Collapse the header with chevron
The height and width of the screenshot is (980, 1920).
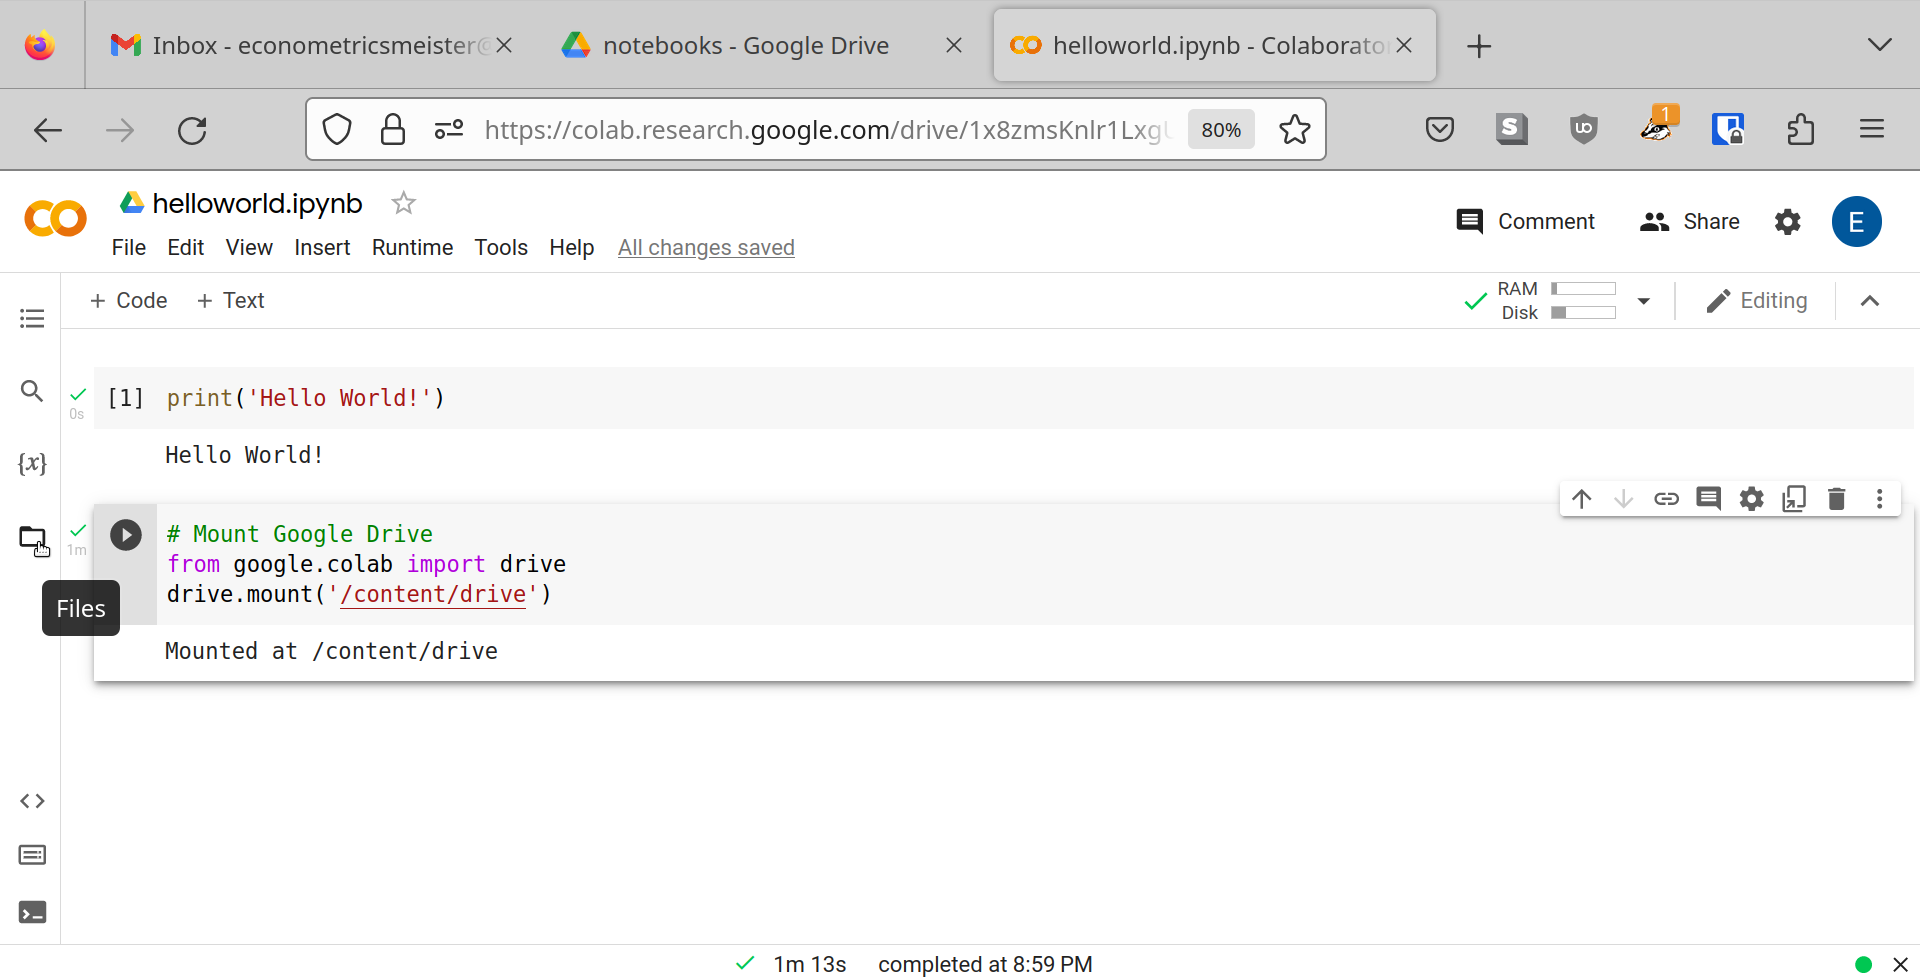pyautogui.click(x=1870, y=301)
